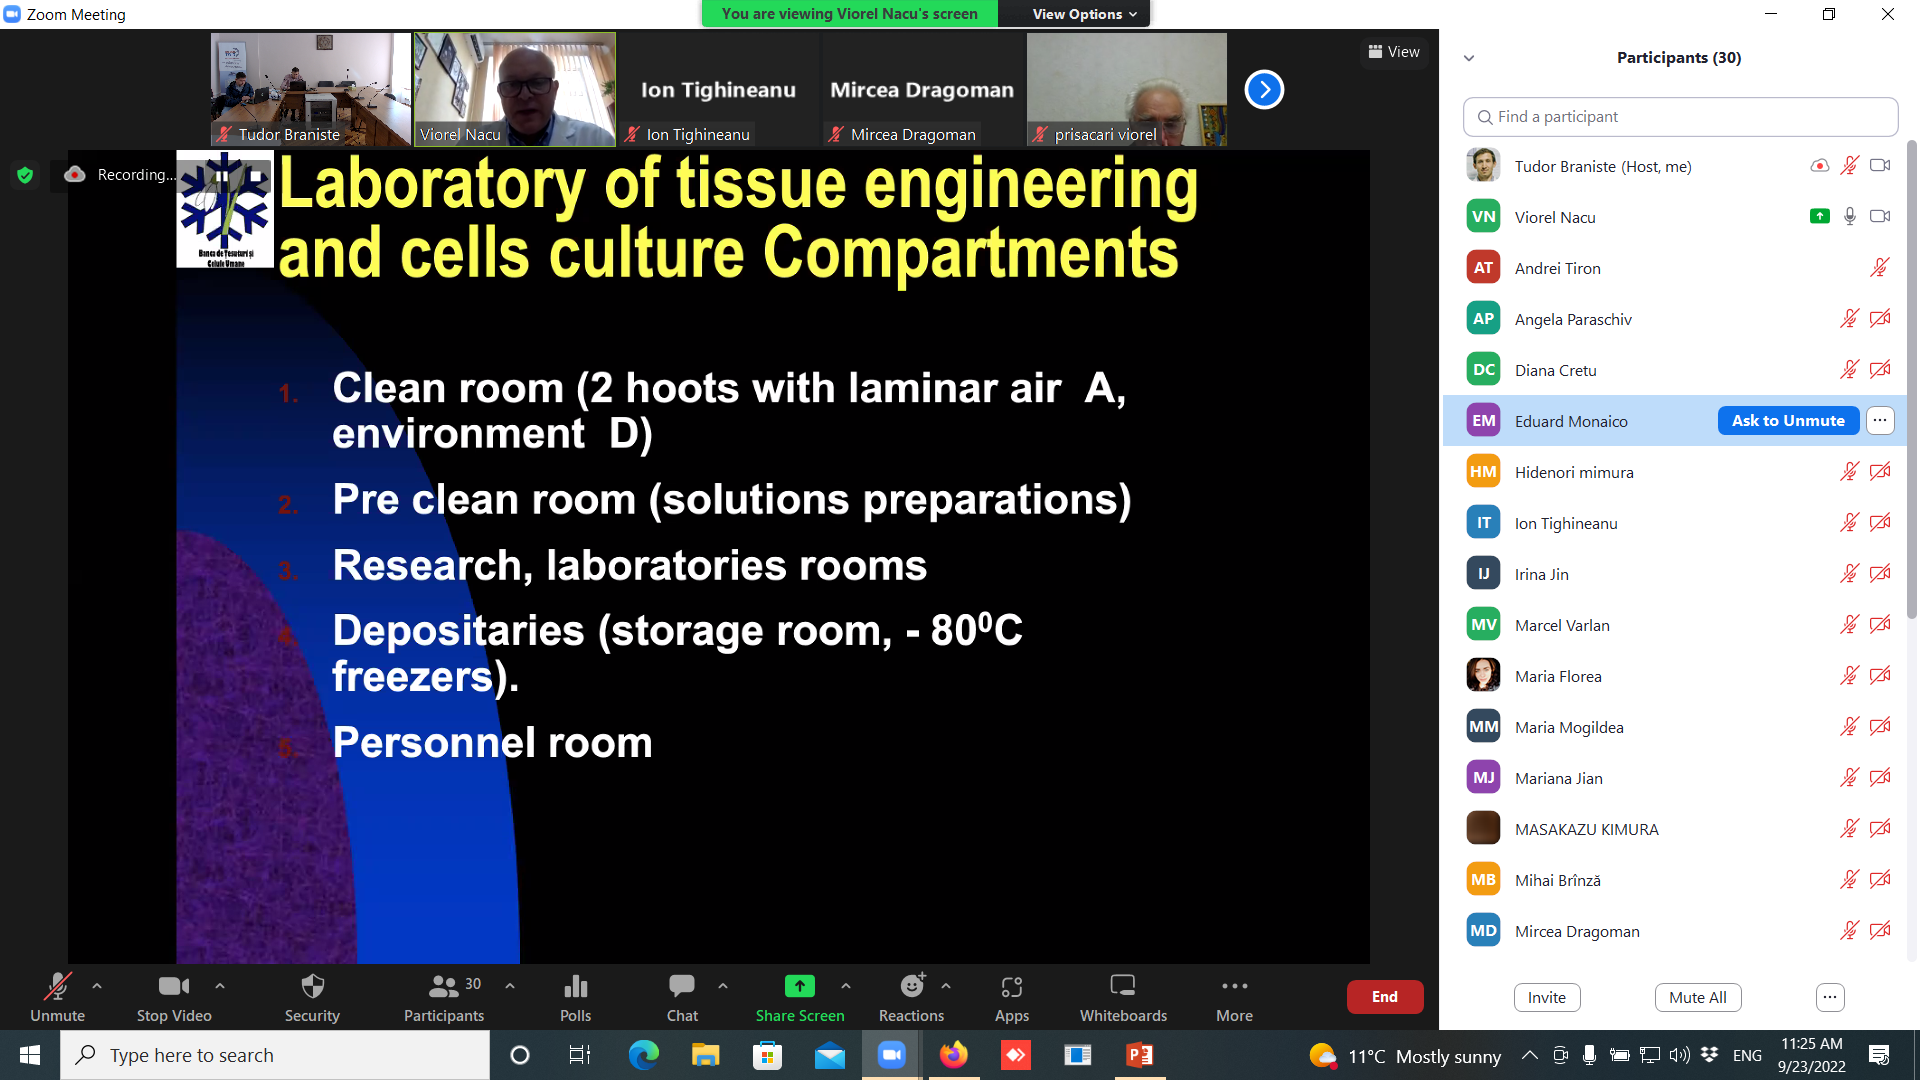The height and width of the screenshot is (1080, 1920).
Task: Click Viorel Nacu screen sharing indicator
Action: (x=1820, y=217)
